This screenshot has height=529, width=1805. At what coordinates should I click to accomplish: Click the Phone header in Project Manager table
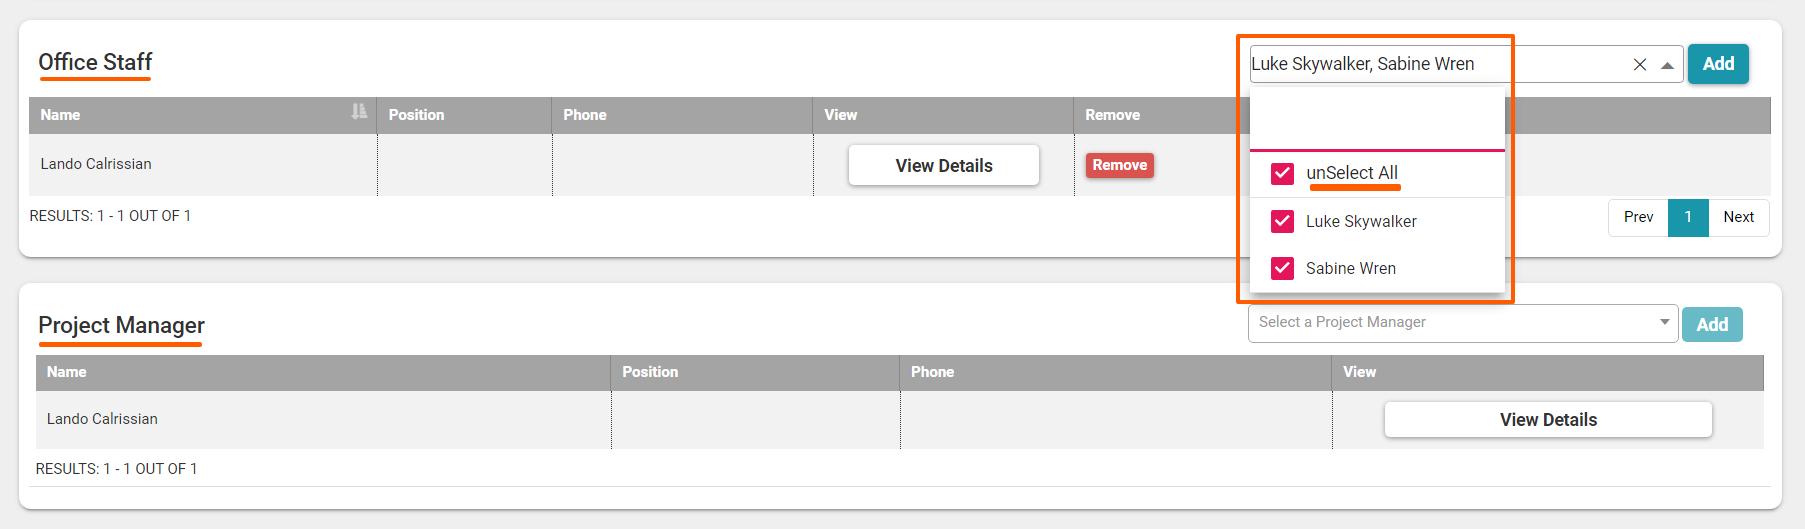[x=932, y=372]
